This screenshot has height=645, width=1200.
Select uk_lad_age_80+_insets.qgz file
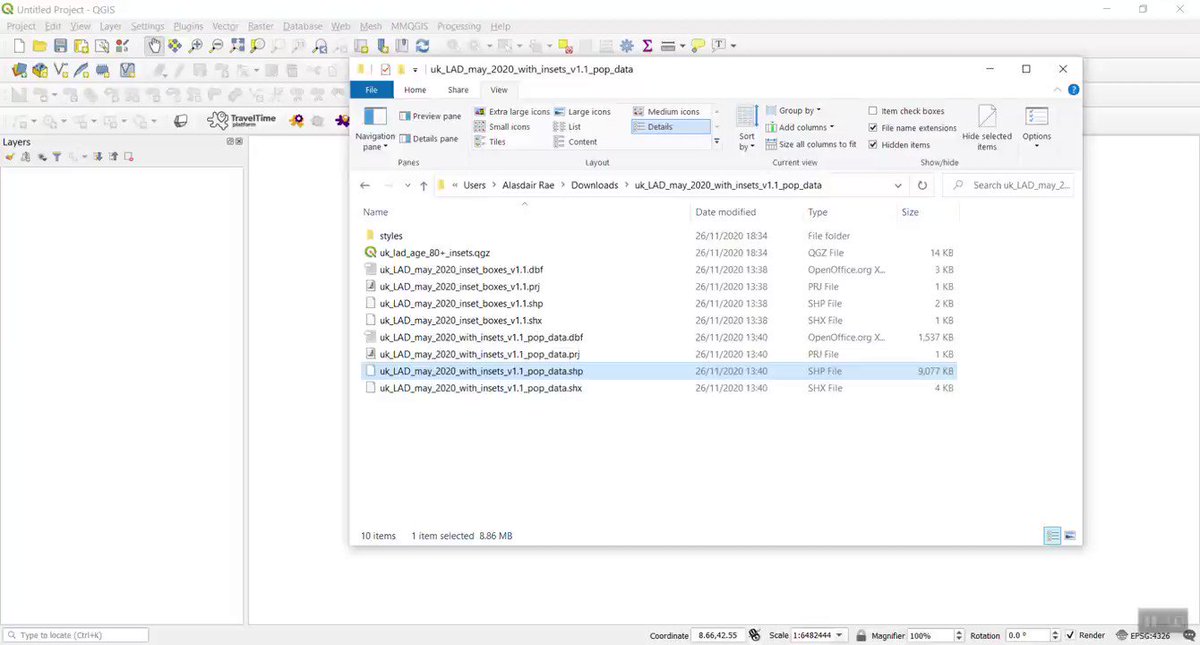[x=435, y=253]
